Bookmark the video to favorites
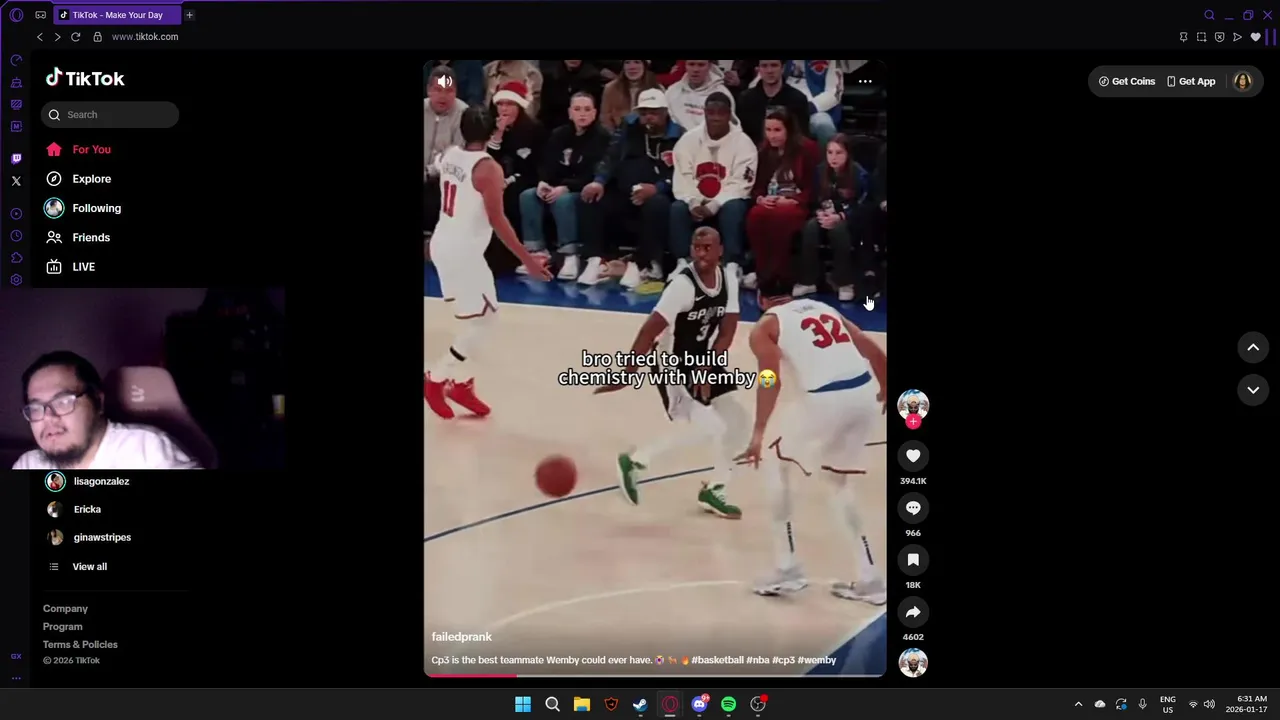Image resolution: width=1280 pixels, height=720 pixels. 913,560
